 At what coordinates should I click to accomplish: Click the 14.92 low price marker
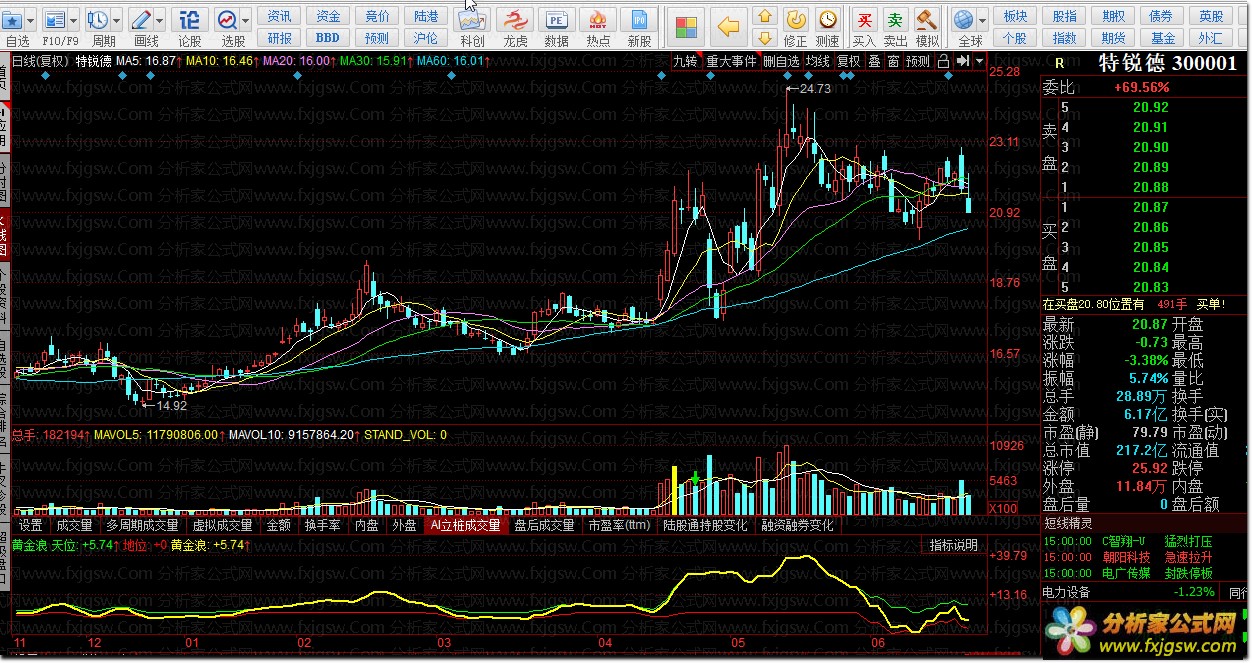coord(171,405)
